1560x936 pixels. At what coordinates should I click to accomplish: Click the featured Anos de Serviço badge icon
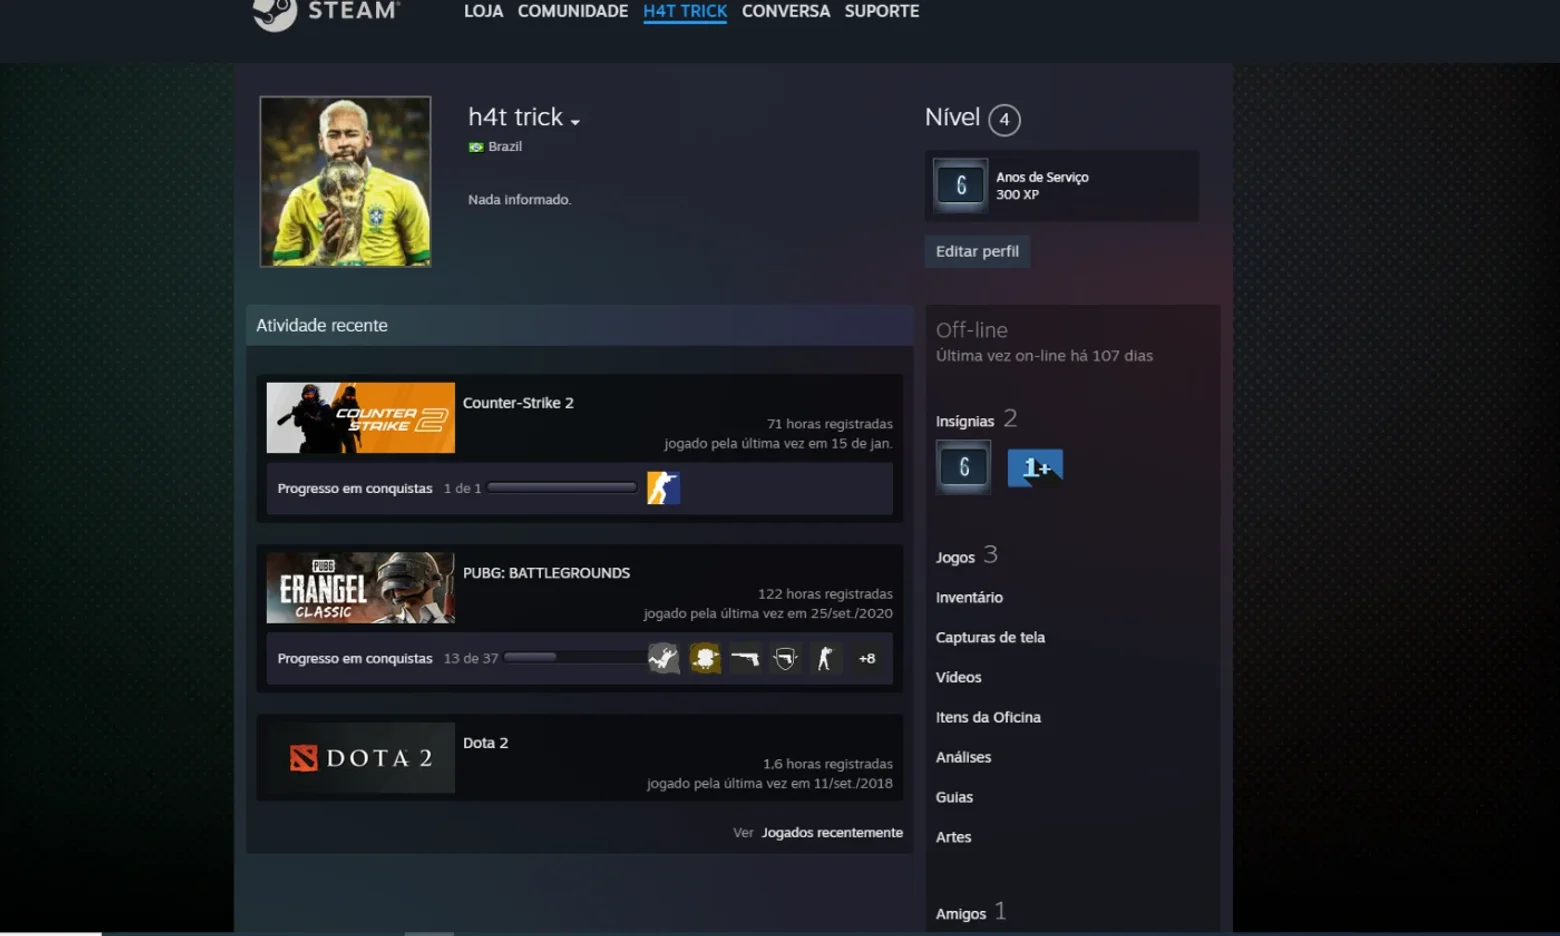(960, 185)
